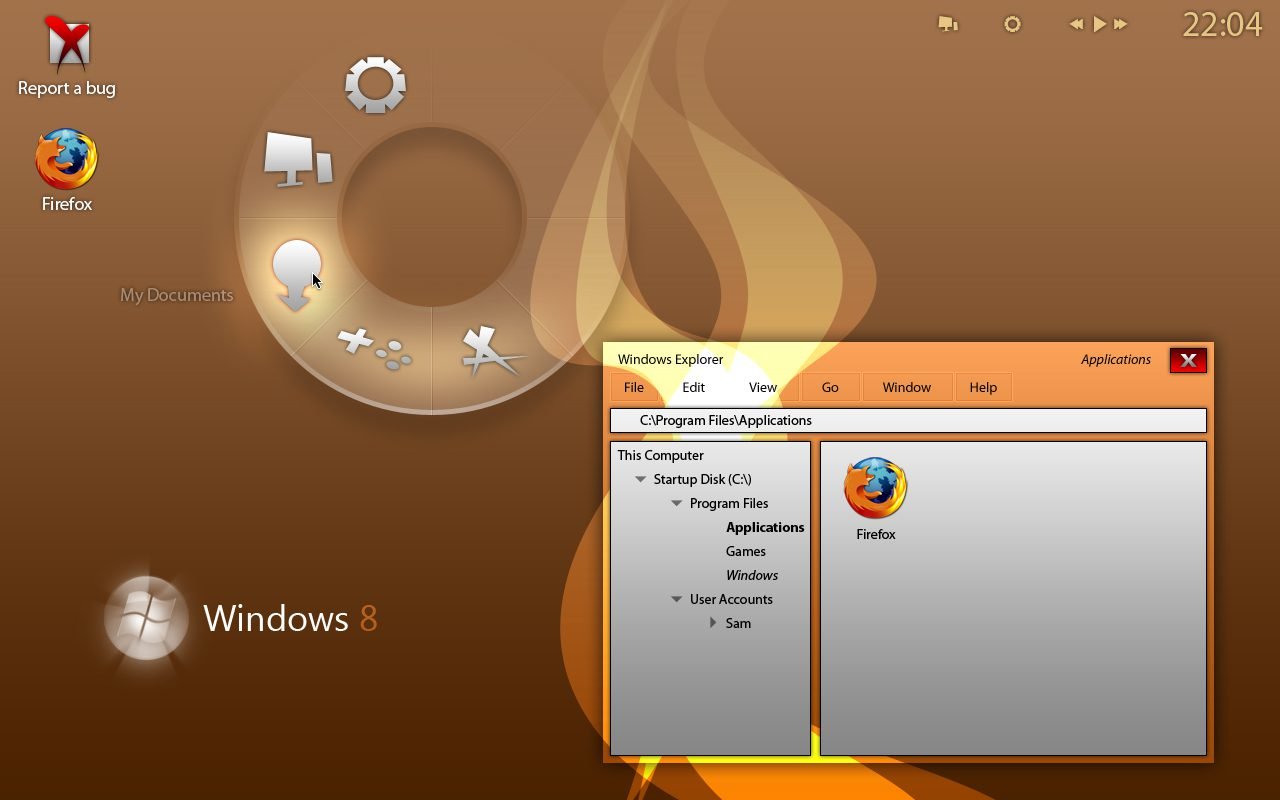1280x800 pixels.
Task: Open the Firefox shortcut on the desktop
Action: tap(66, 160)
